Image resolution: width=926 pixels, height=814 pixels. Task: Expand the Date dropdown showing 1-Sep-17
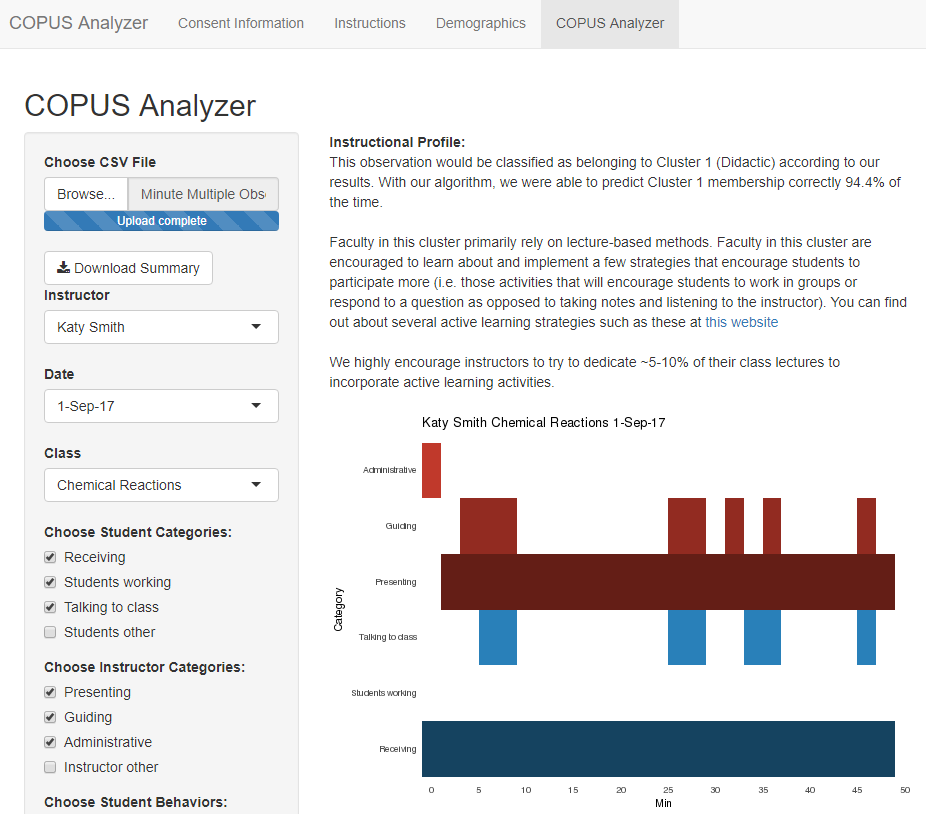coord(161,406)
